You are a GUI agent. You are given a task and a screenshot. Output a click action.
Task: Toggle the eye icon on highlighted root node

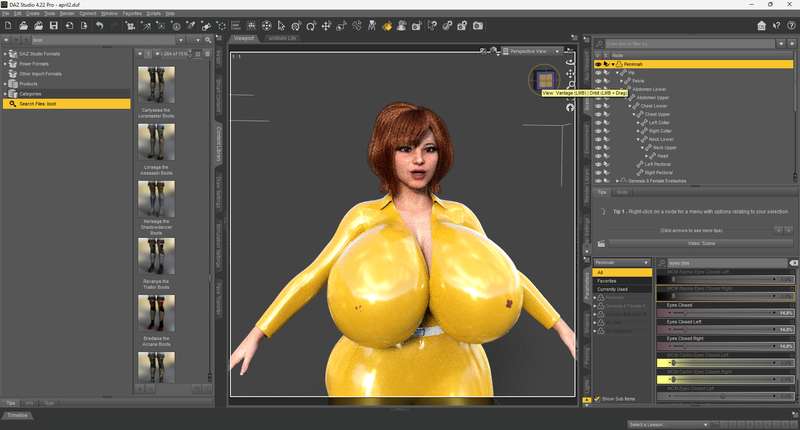tap(598, 64)
